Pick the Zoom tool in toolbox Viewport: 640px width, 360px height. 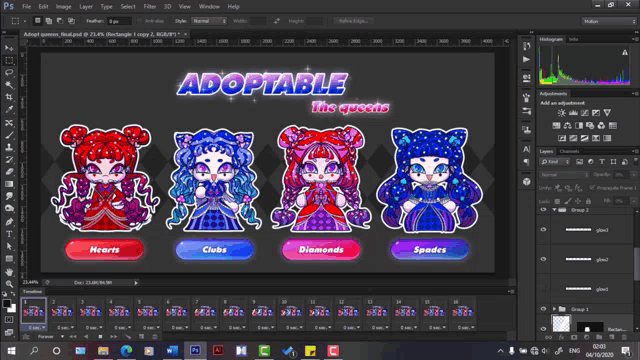click(9, 284)
